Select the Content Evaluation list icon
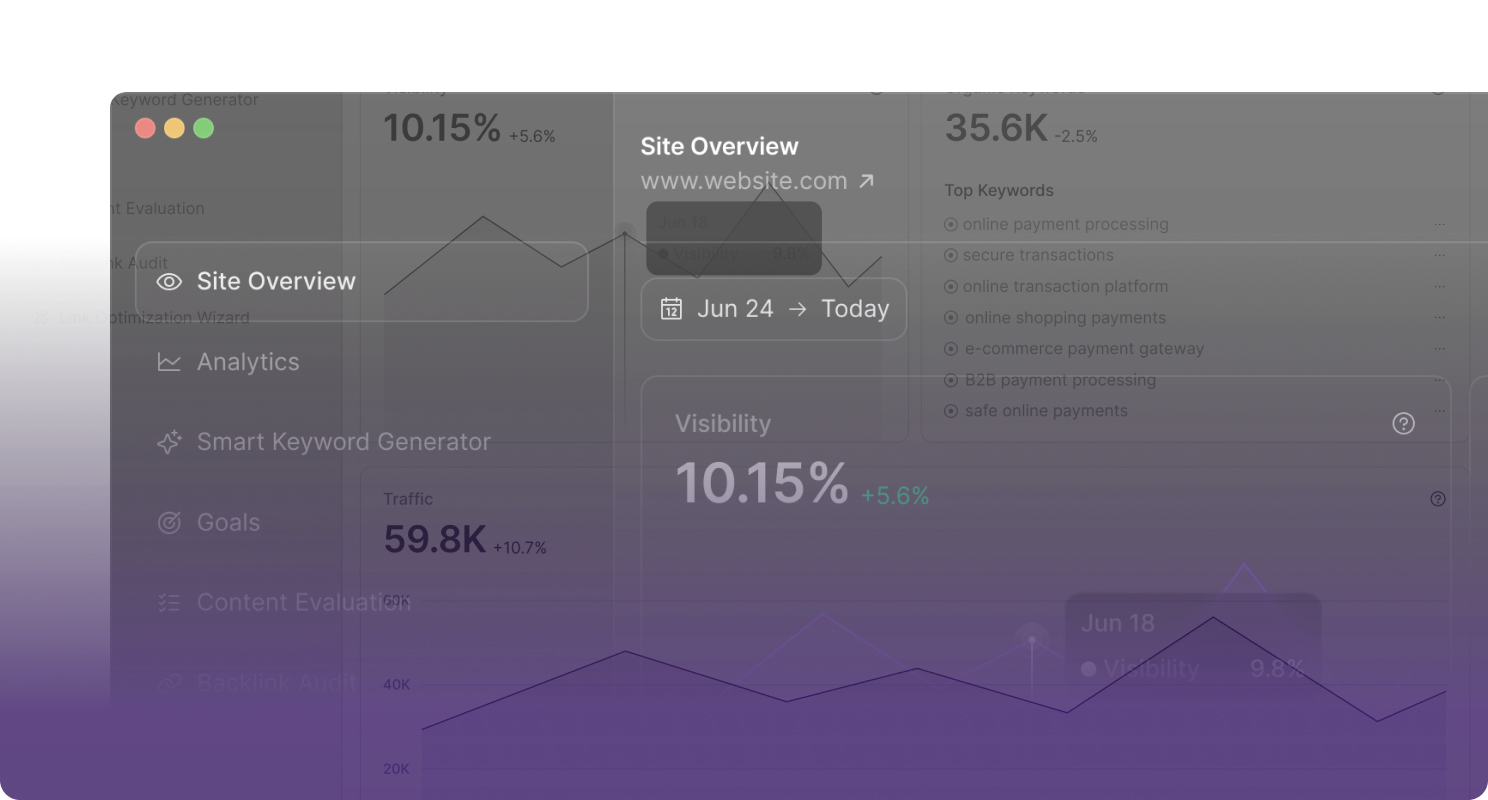 click(169, 601)
